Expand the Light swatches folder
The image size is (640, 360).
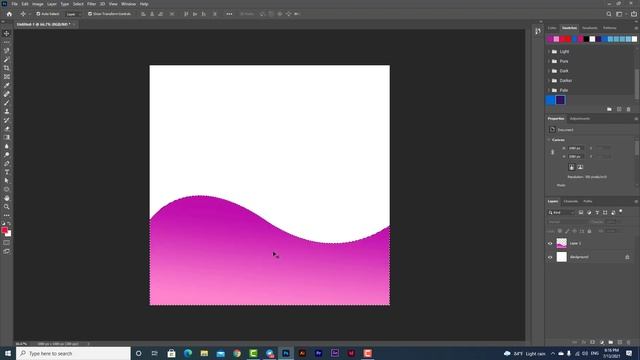pos(549,52)
